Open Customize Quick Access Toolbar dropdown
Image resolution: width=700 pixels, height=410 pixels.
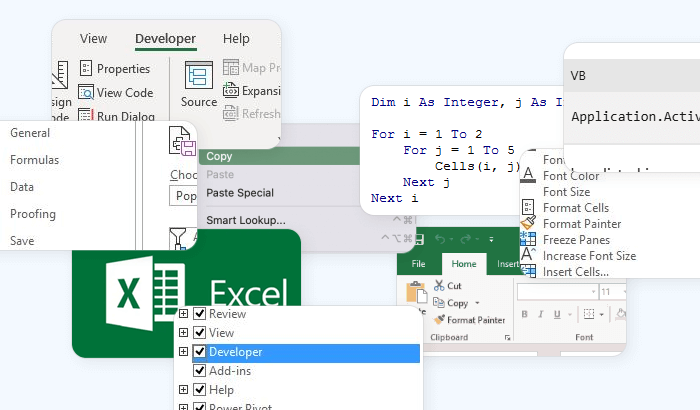pyautogui.click(x=491, y=239)
